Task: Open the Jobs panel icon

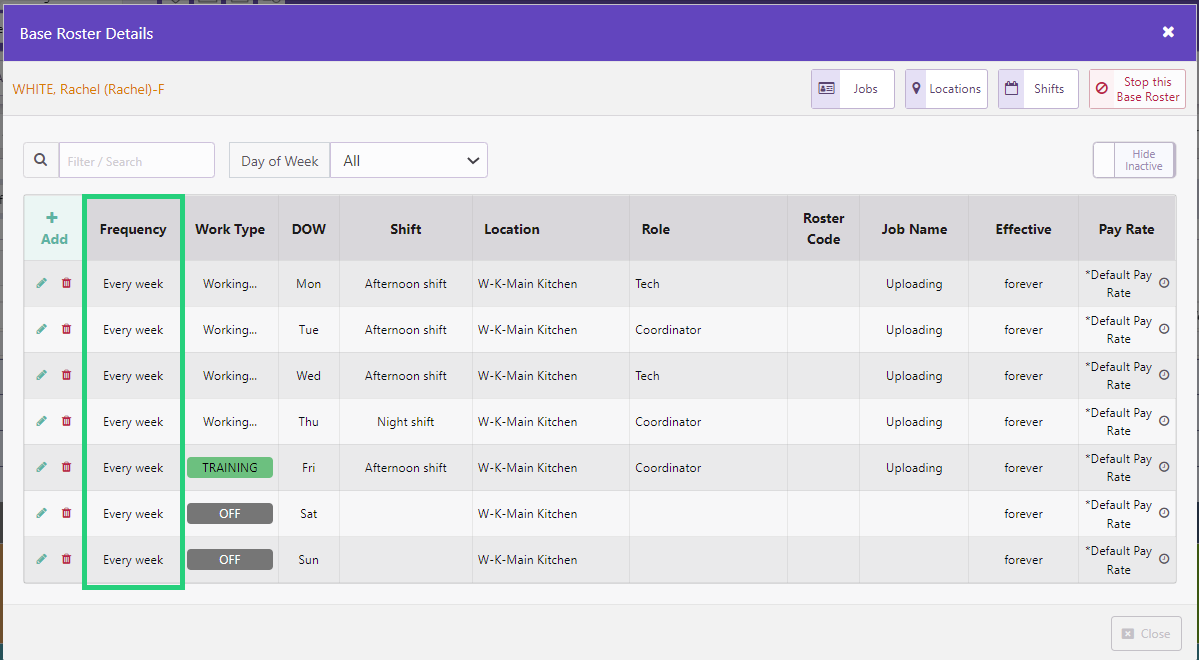Action: [827, 88]
